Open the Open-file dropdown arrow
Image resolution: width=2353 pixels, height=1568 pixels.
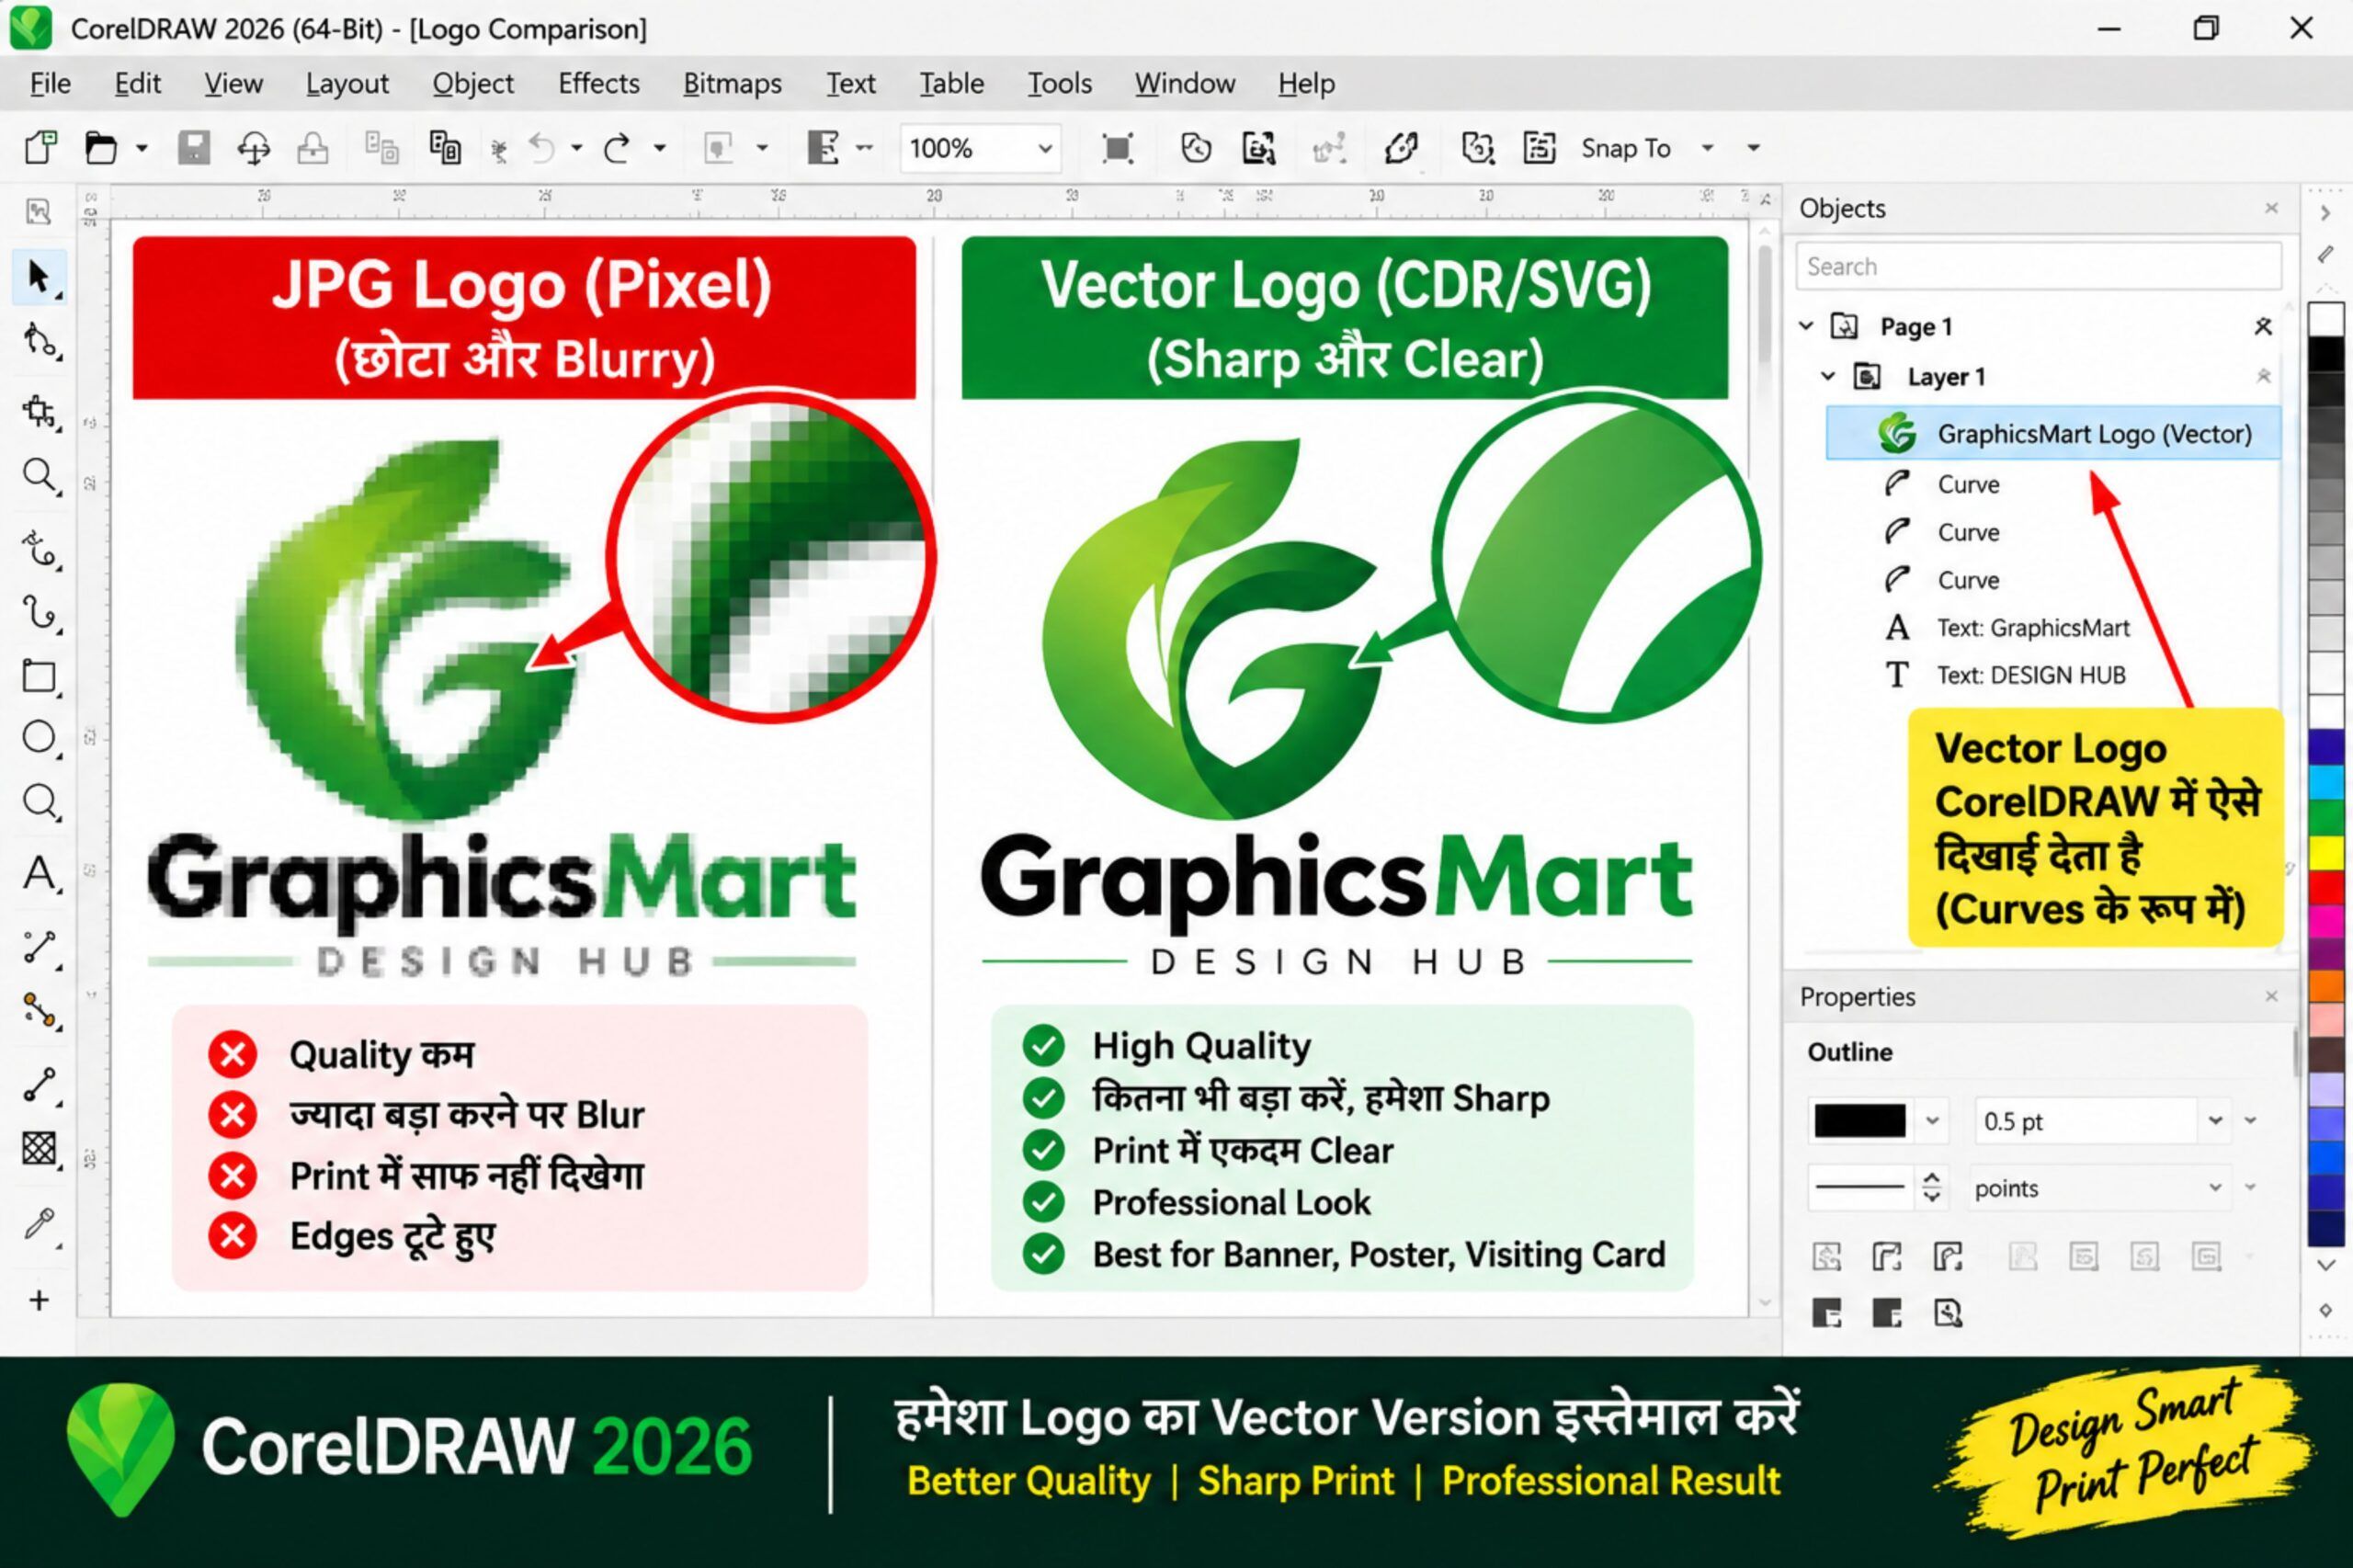pyautogui.click(x=142, y=148)
